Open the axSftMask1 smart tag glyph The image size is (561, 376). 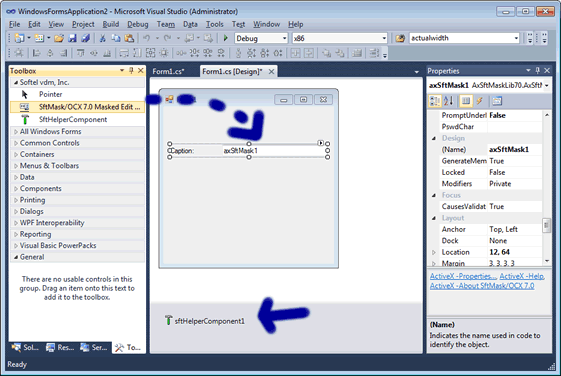point(320,143)
